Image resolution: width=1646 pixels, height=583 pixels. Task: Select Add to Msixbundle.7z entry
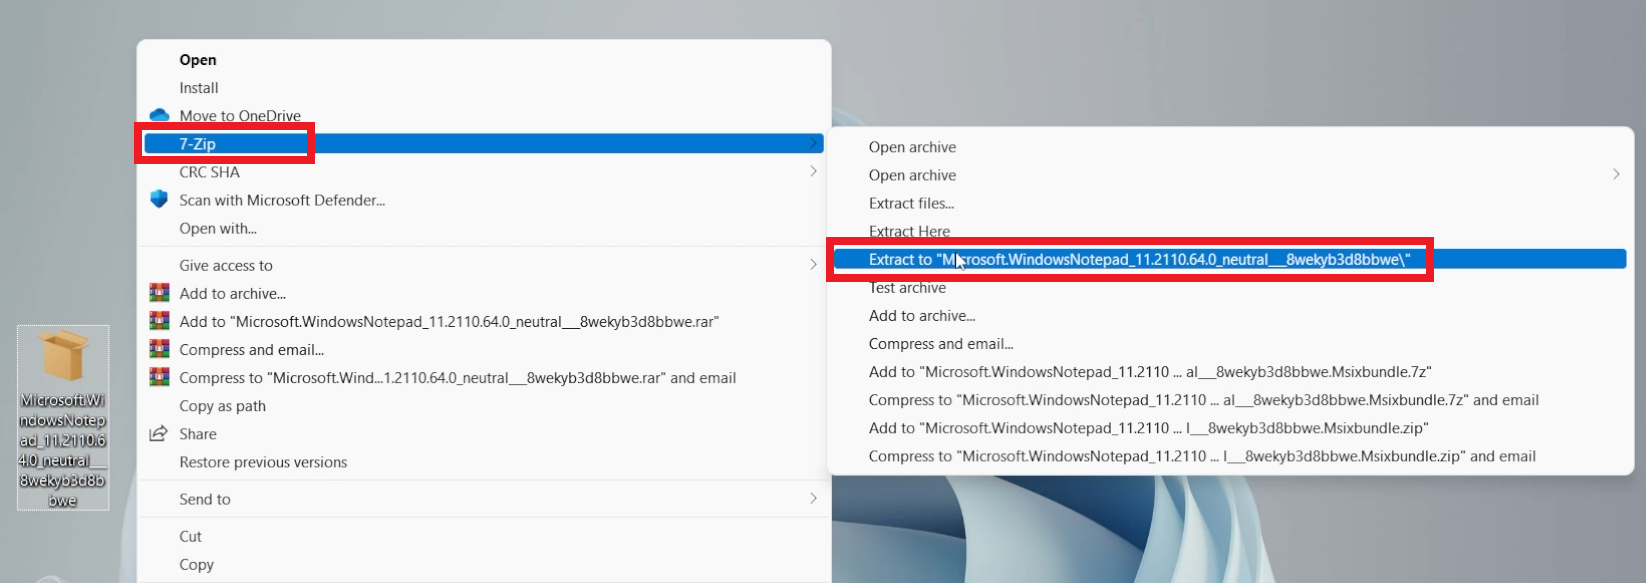1150,371
